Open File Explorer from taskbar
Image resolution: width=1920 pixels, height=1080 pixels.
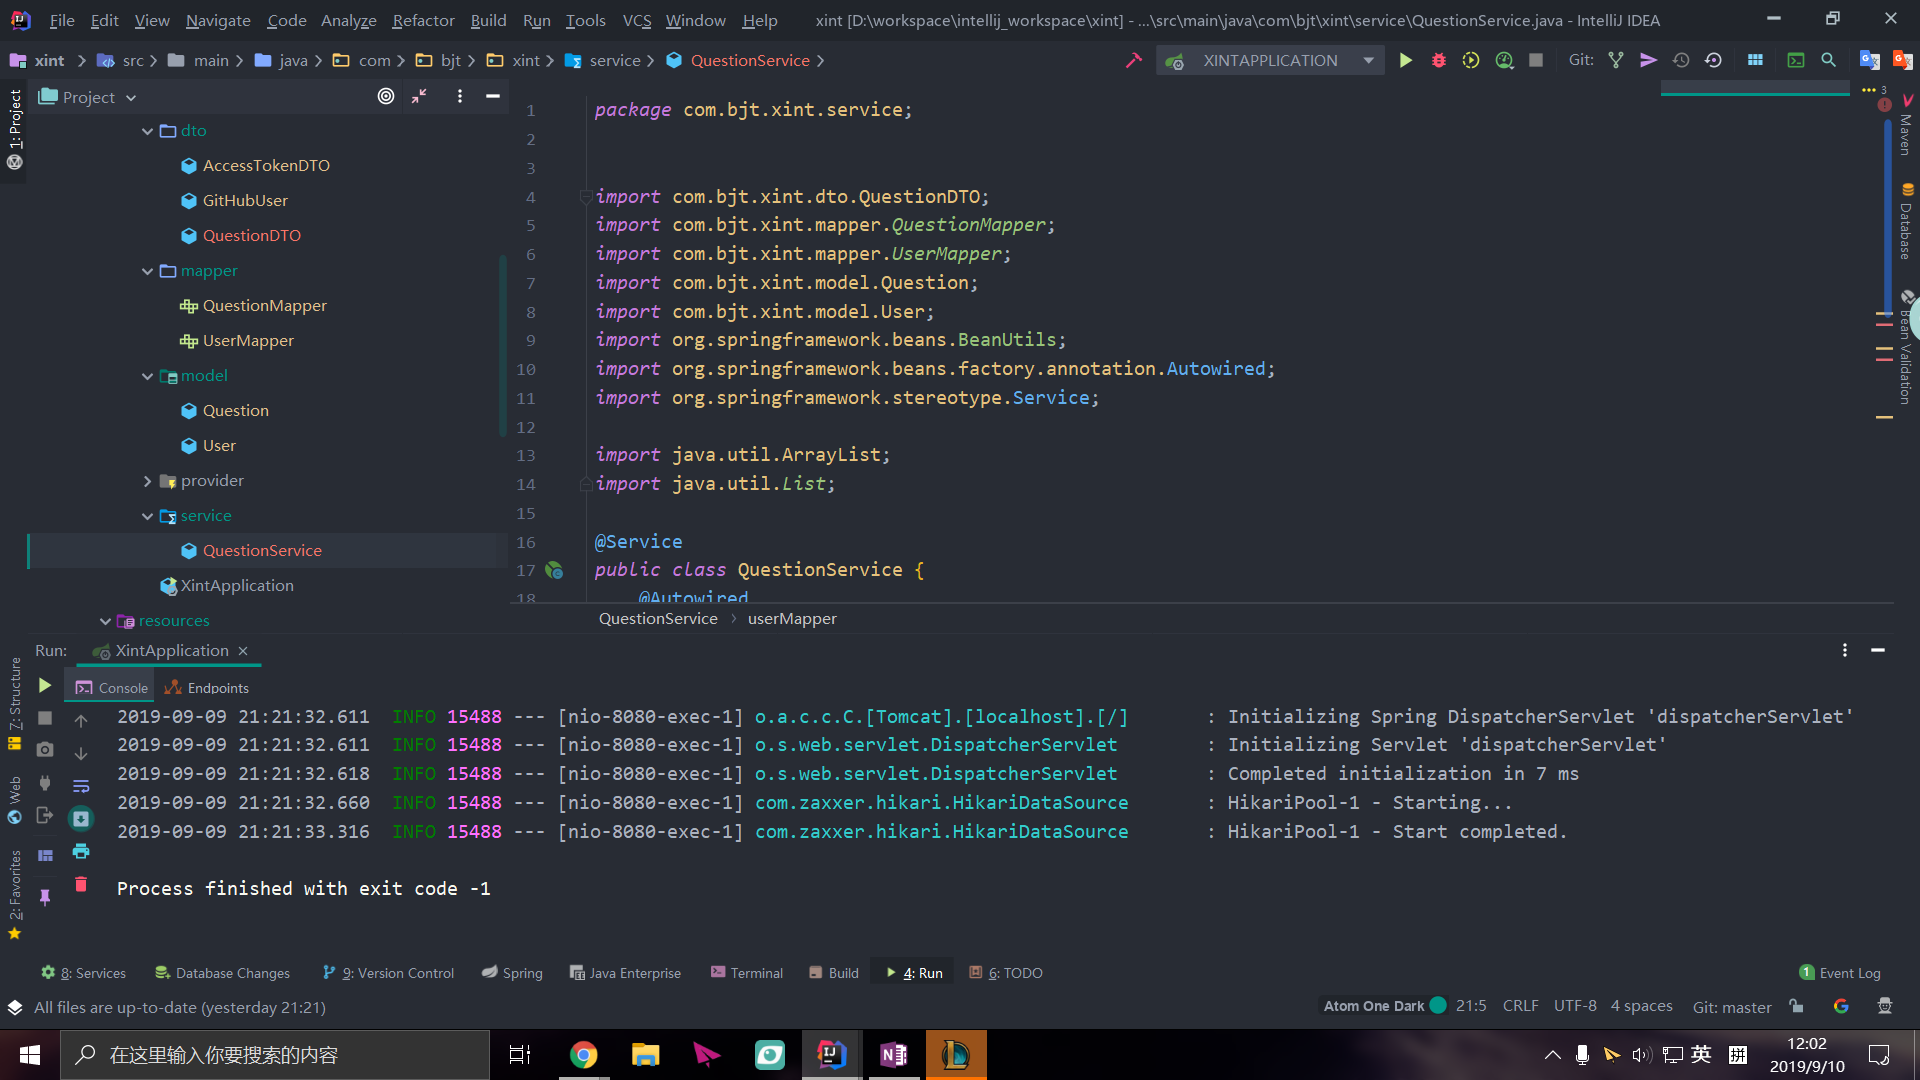(645, 1055)
